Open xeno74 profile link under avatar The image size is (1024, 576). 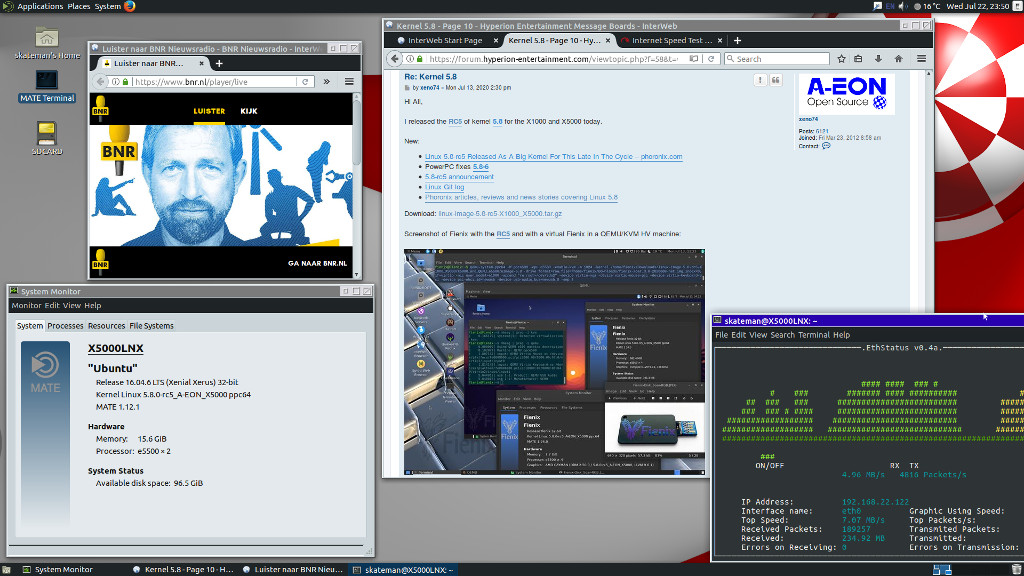(x=808, y=119)
